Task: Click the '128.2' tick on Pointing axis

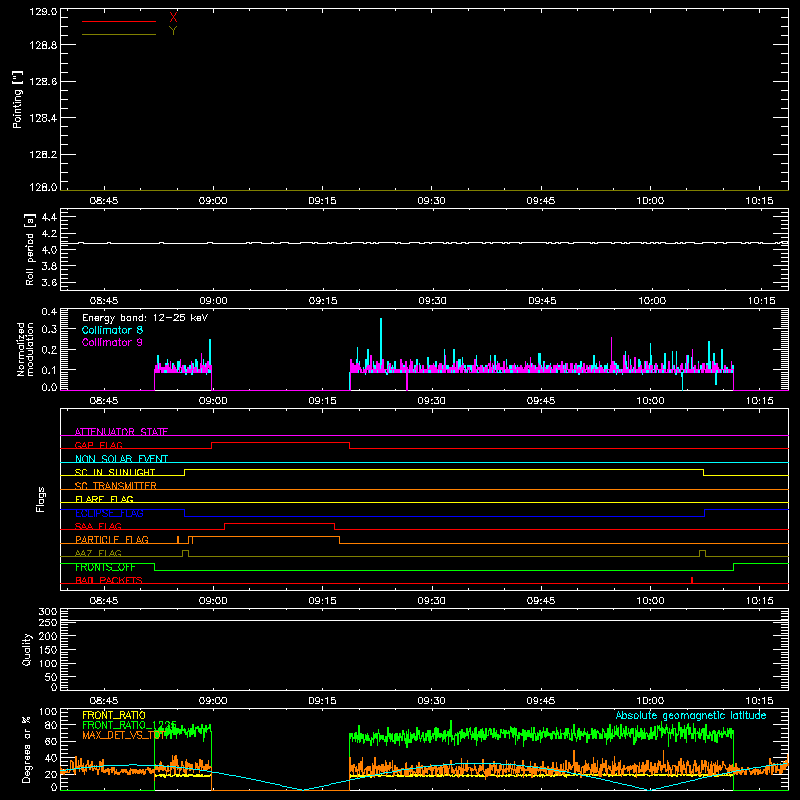Action: click(x=43, y=155)
